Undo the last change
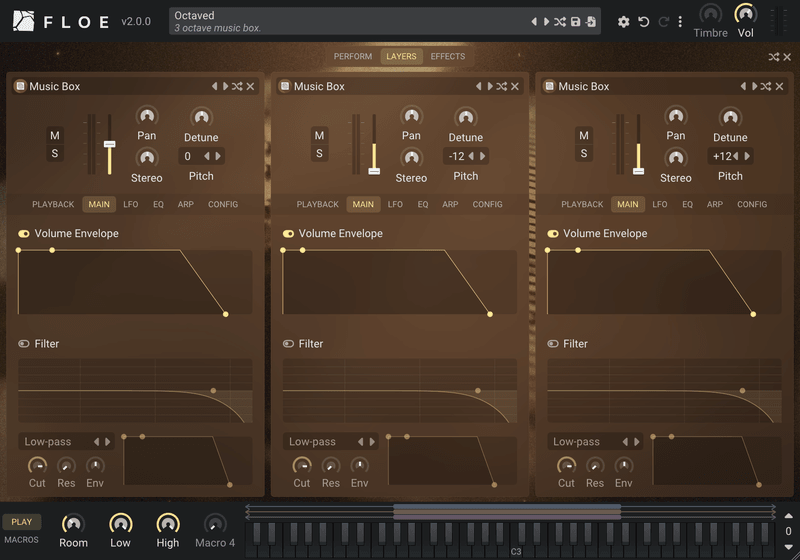This screenshot has height=560, width=800. point(643,21)
